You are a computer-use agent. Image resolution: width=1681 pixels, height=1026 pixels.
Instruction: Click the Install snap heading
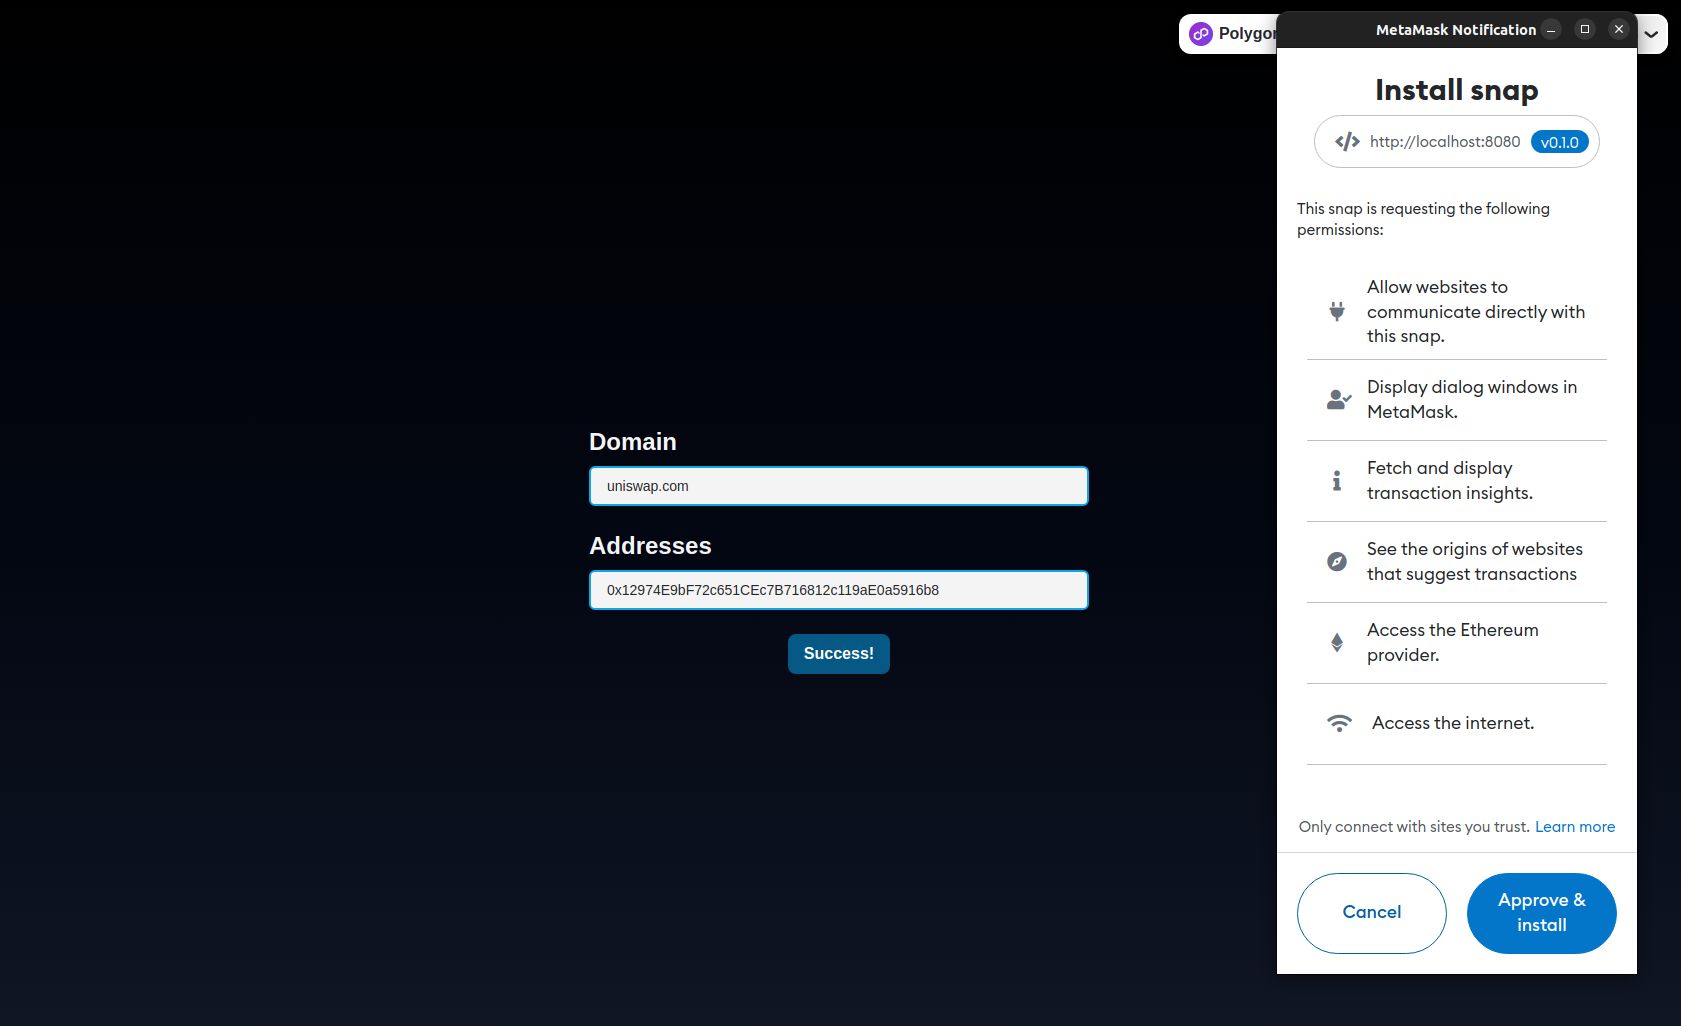coord(1457,90)
